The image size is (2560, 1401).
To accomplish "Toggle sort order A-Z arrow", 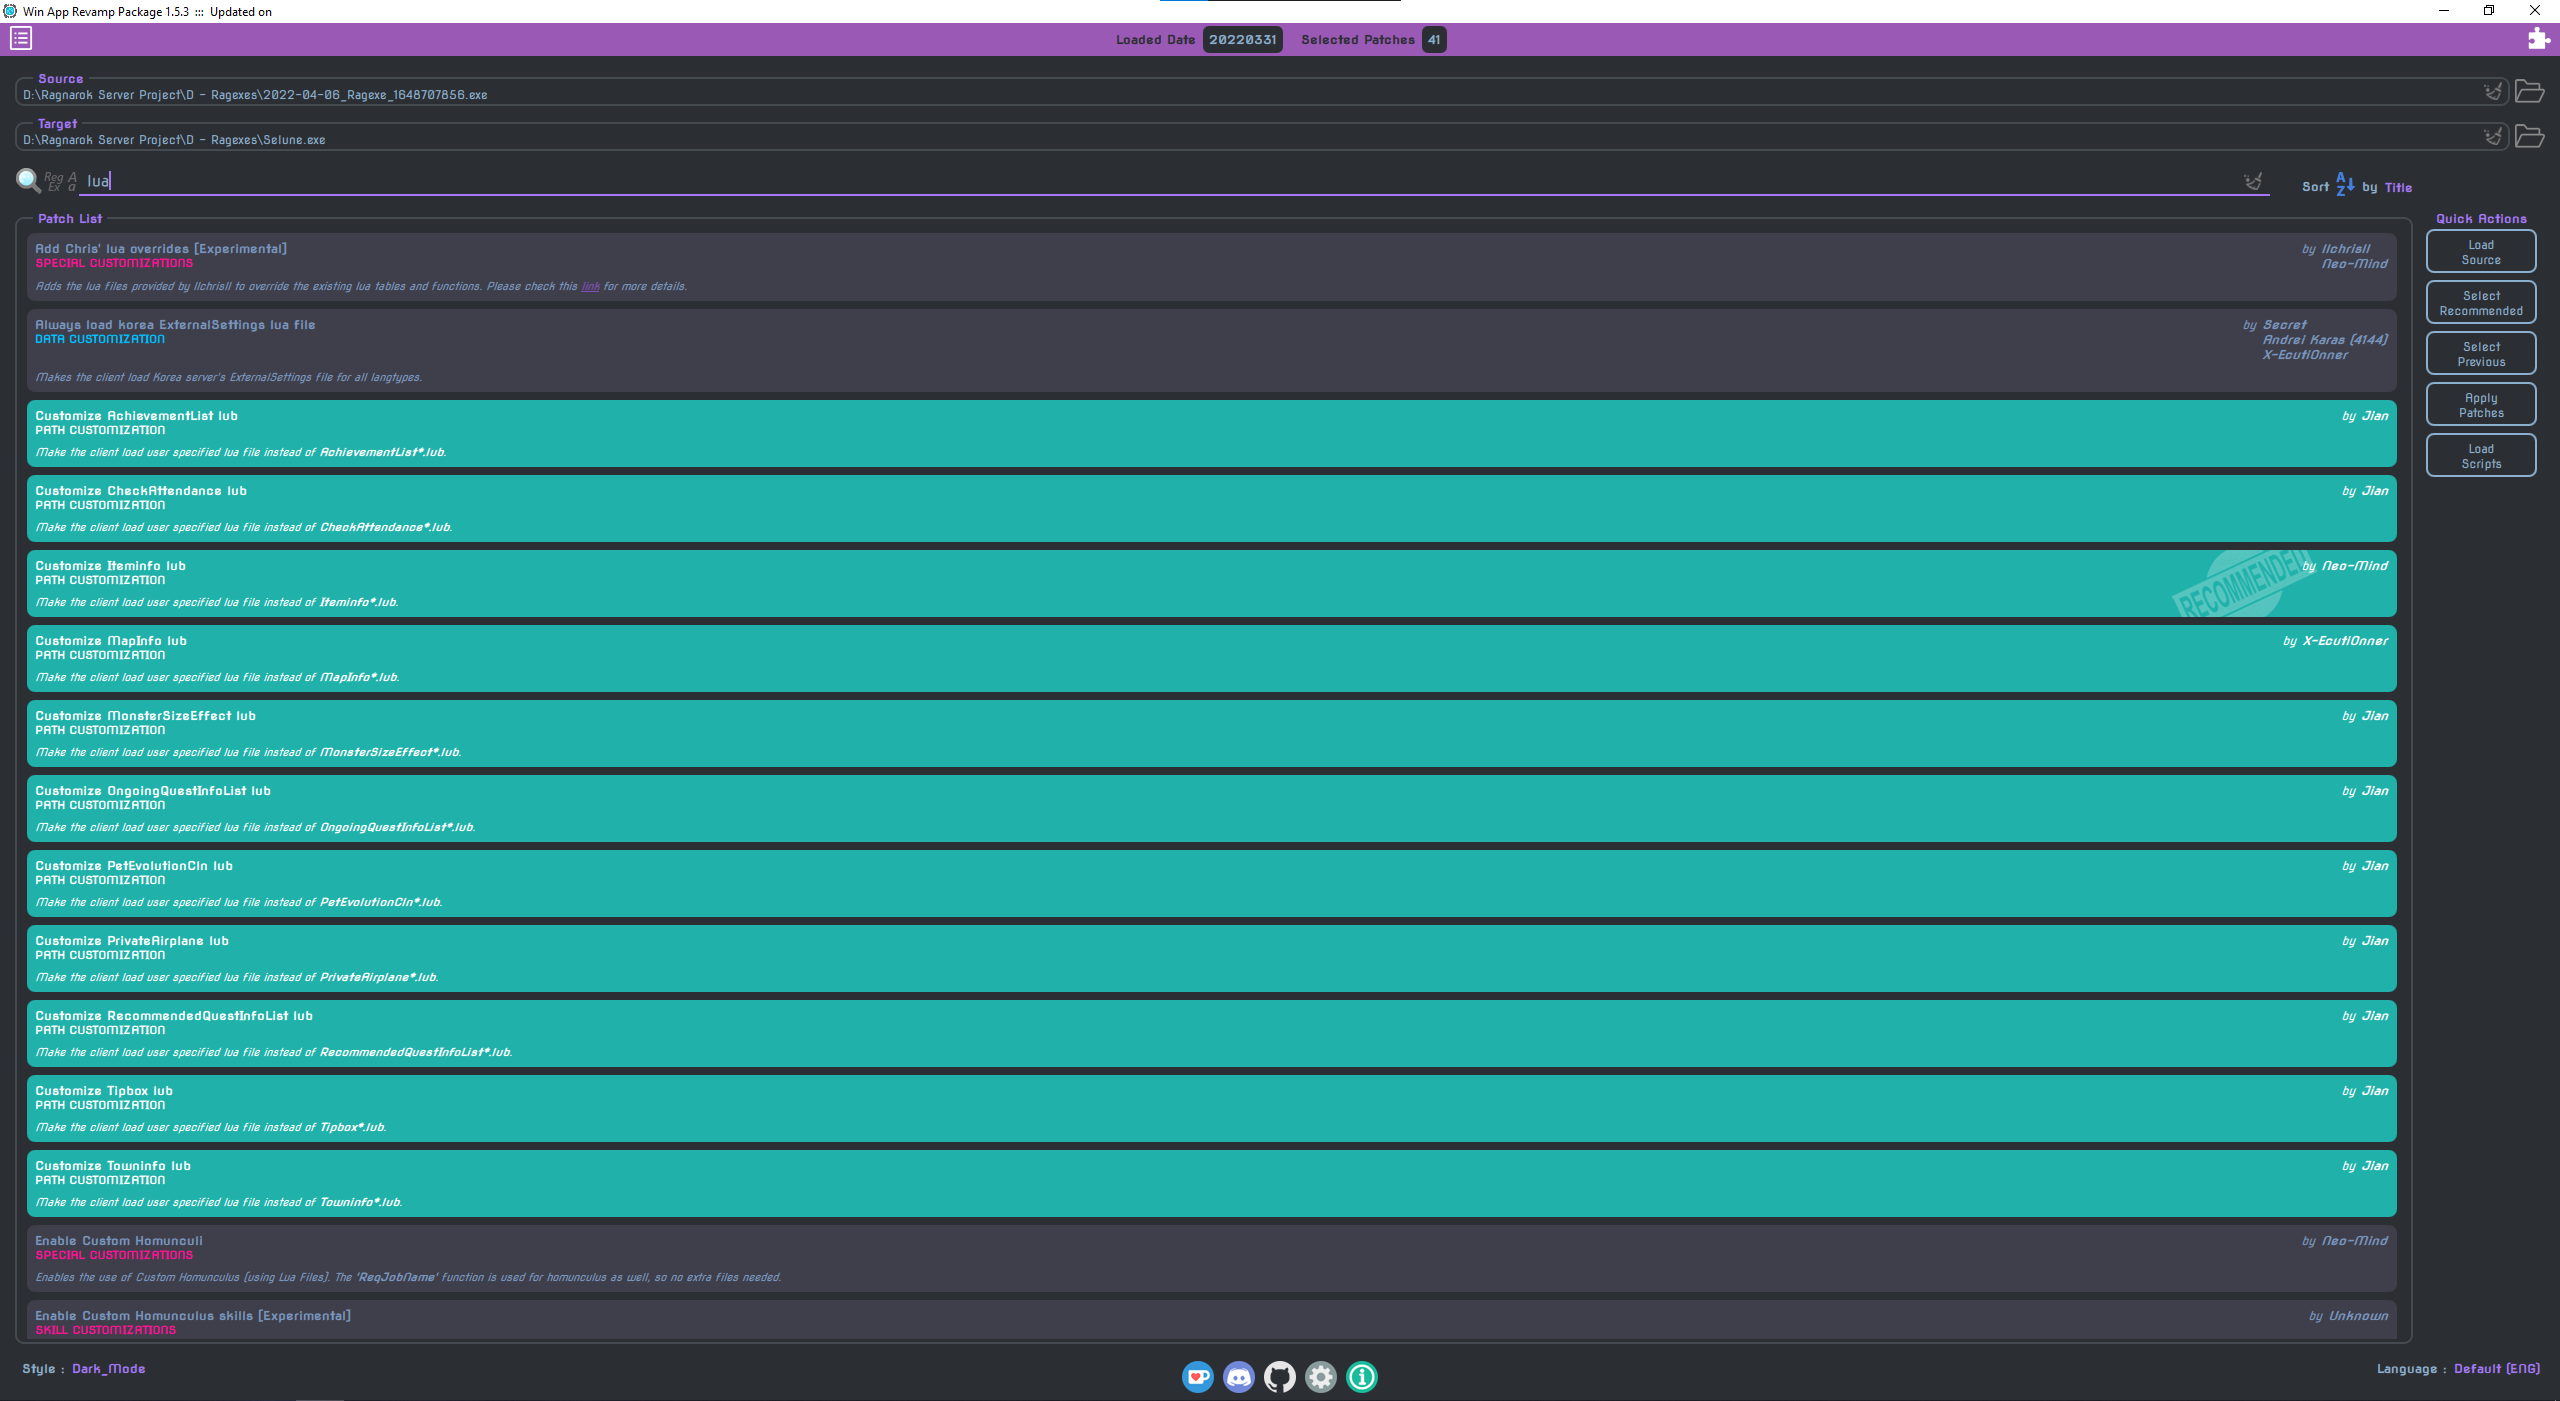I will pyautogui.click(x=2344, y=185).
